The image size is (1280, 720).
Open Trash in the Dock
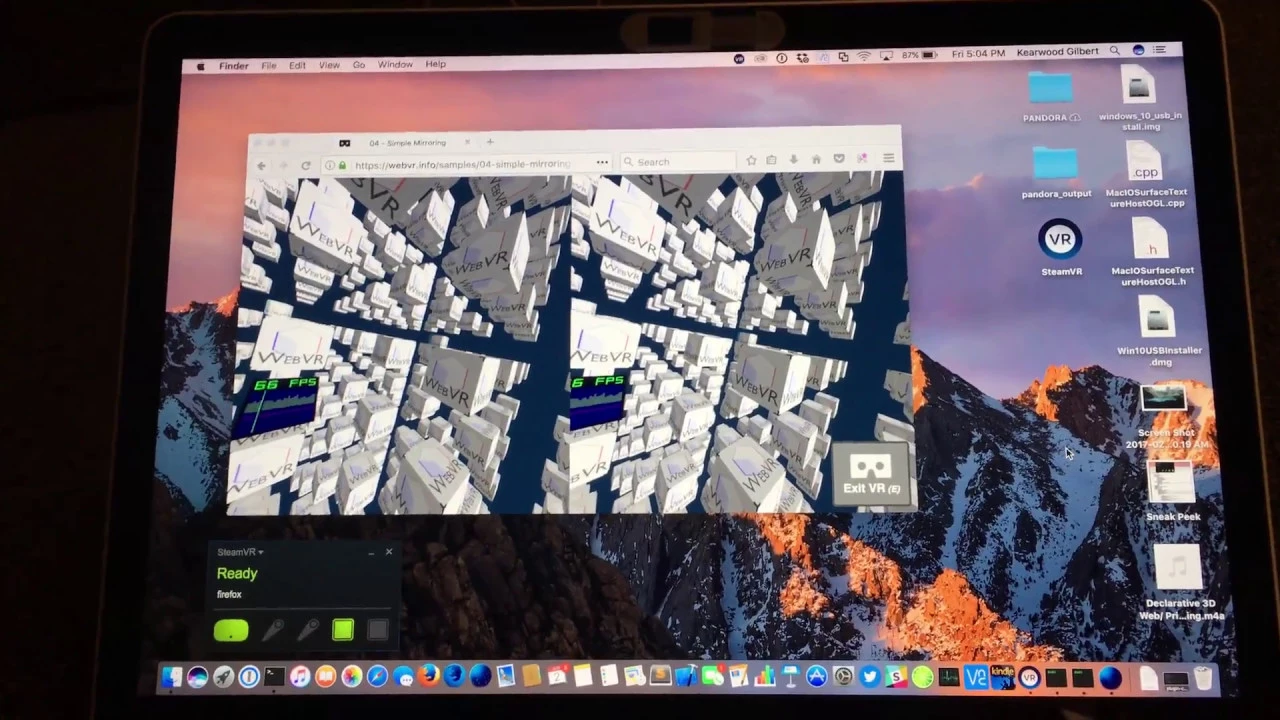1203,679
